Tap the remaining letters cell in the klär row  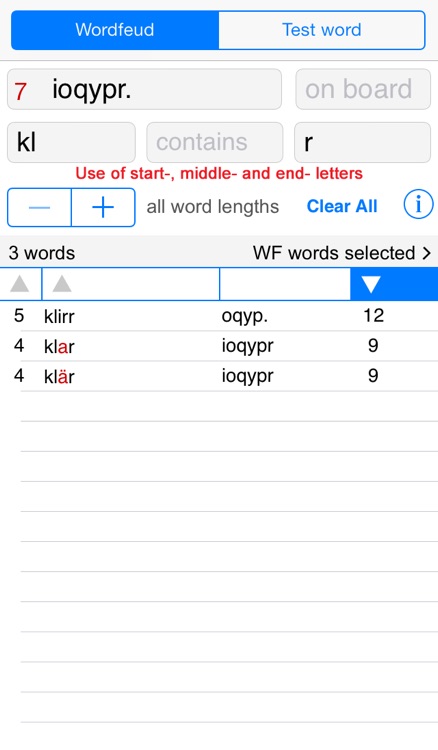click(x=247, y=377)
